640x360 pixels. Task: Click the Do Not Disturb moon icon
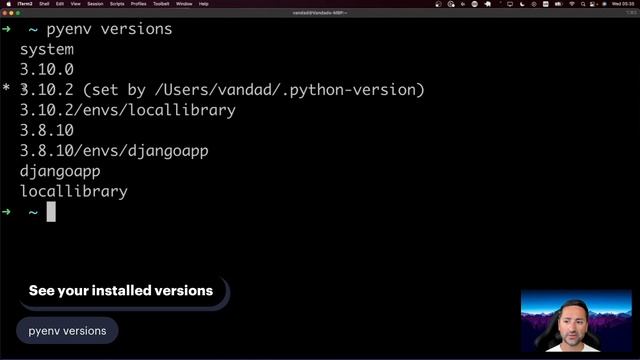(522, 4)
